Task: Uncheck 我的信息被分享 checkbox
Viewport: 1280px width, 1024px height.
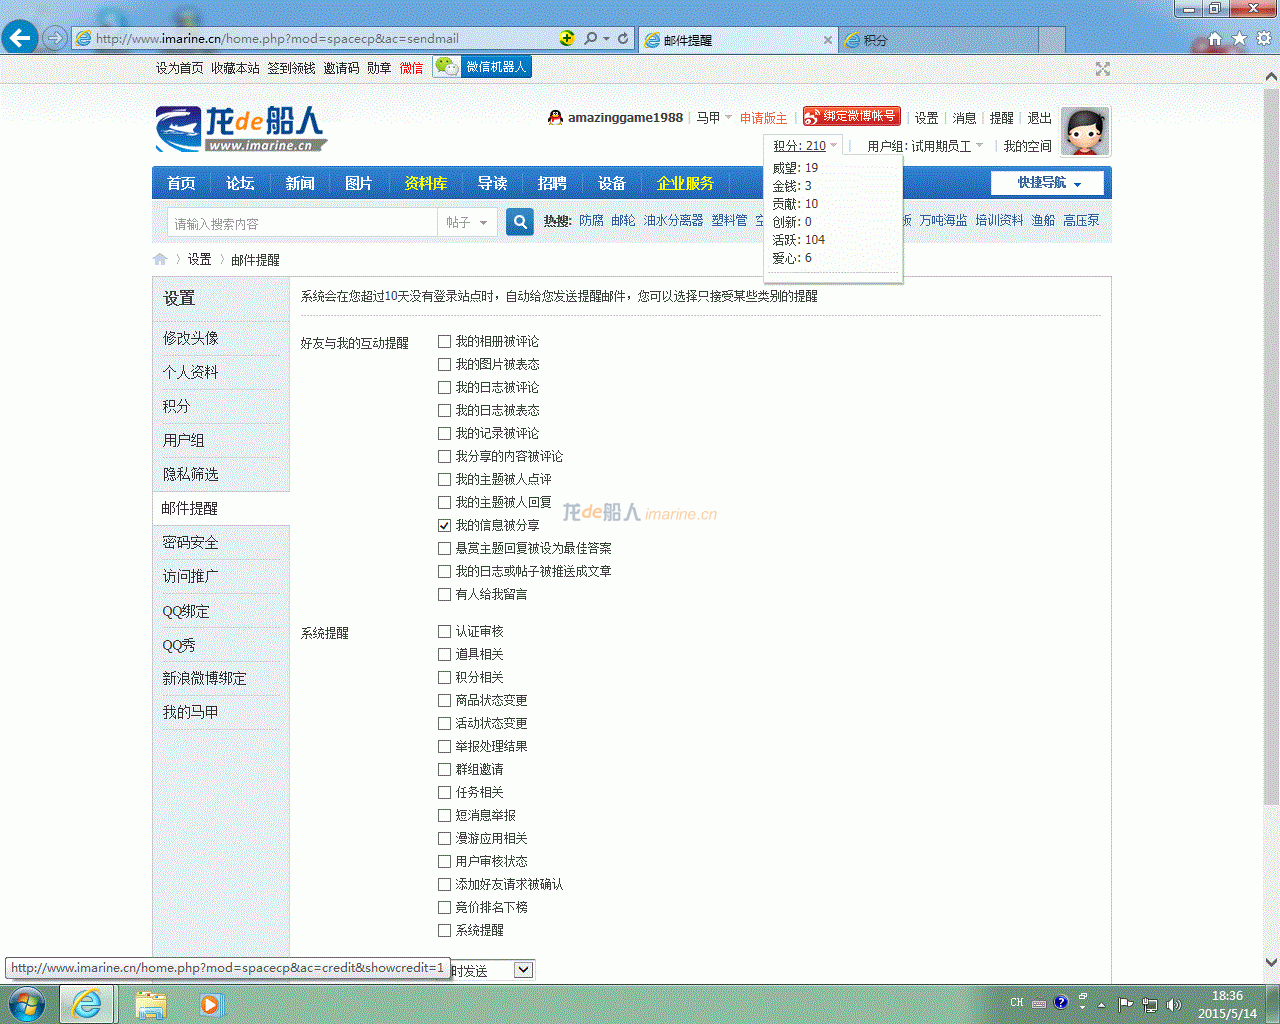Action: coord(444,526)
